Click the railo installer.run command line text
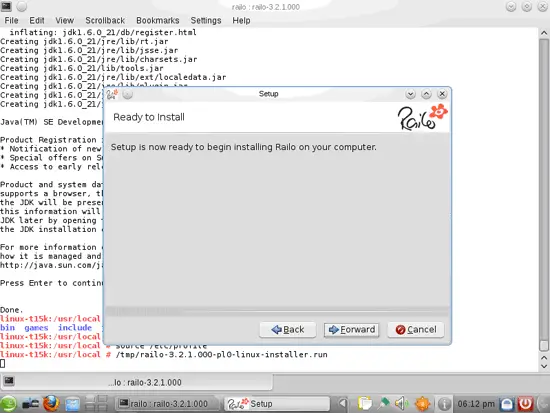This screenshot has height=413, width=550. pyautogui.click(x=221, y=354)
